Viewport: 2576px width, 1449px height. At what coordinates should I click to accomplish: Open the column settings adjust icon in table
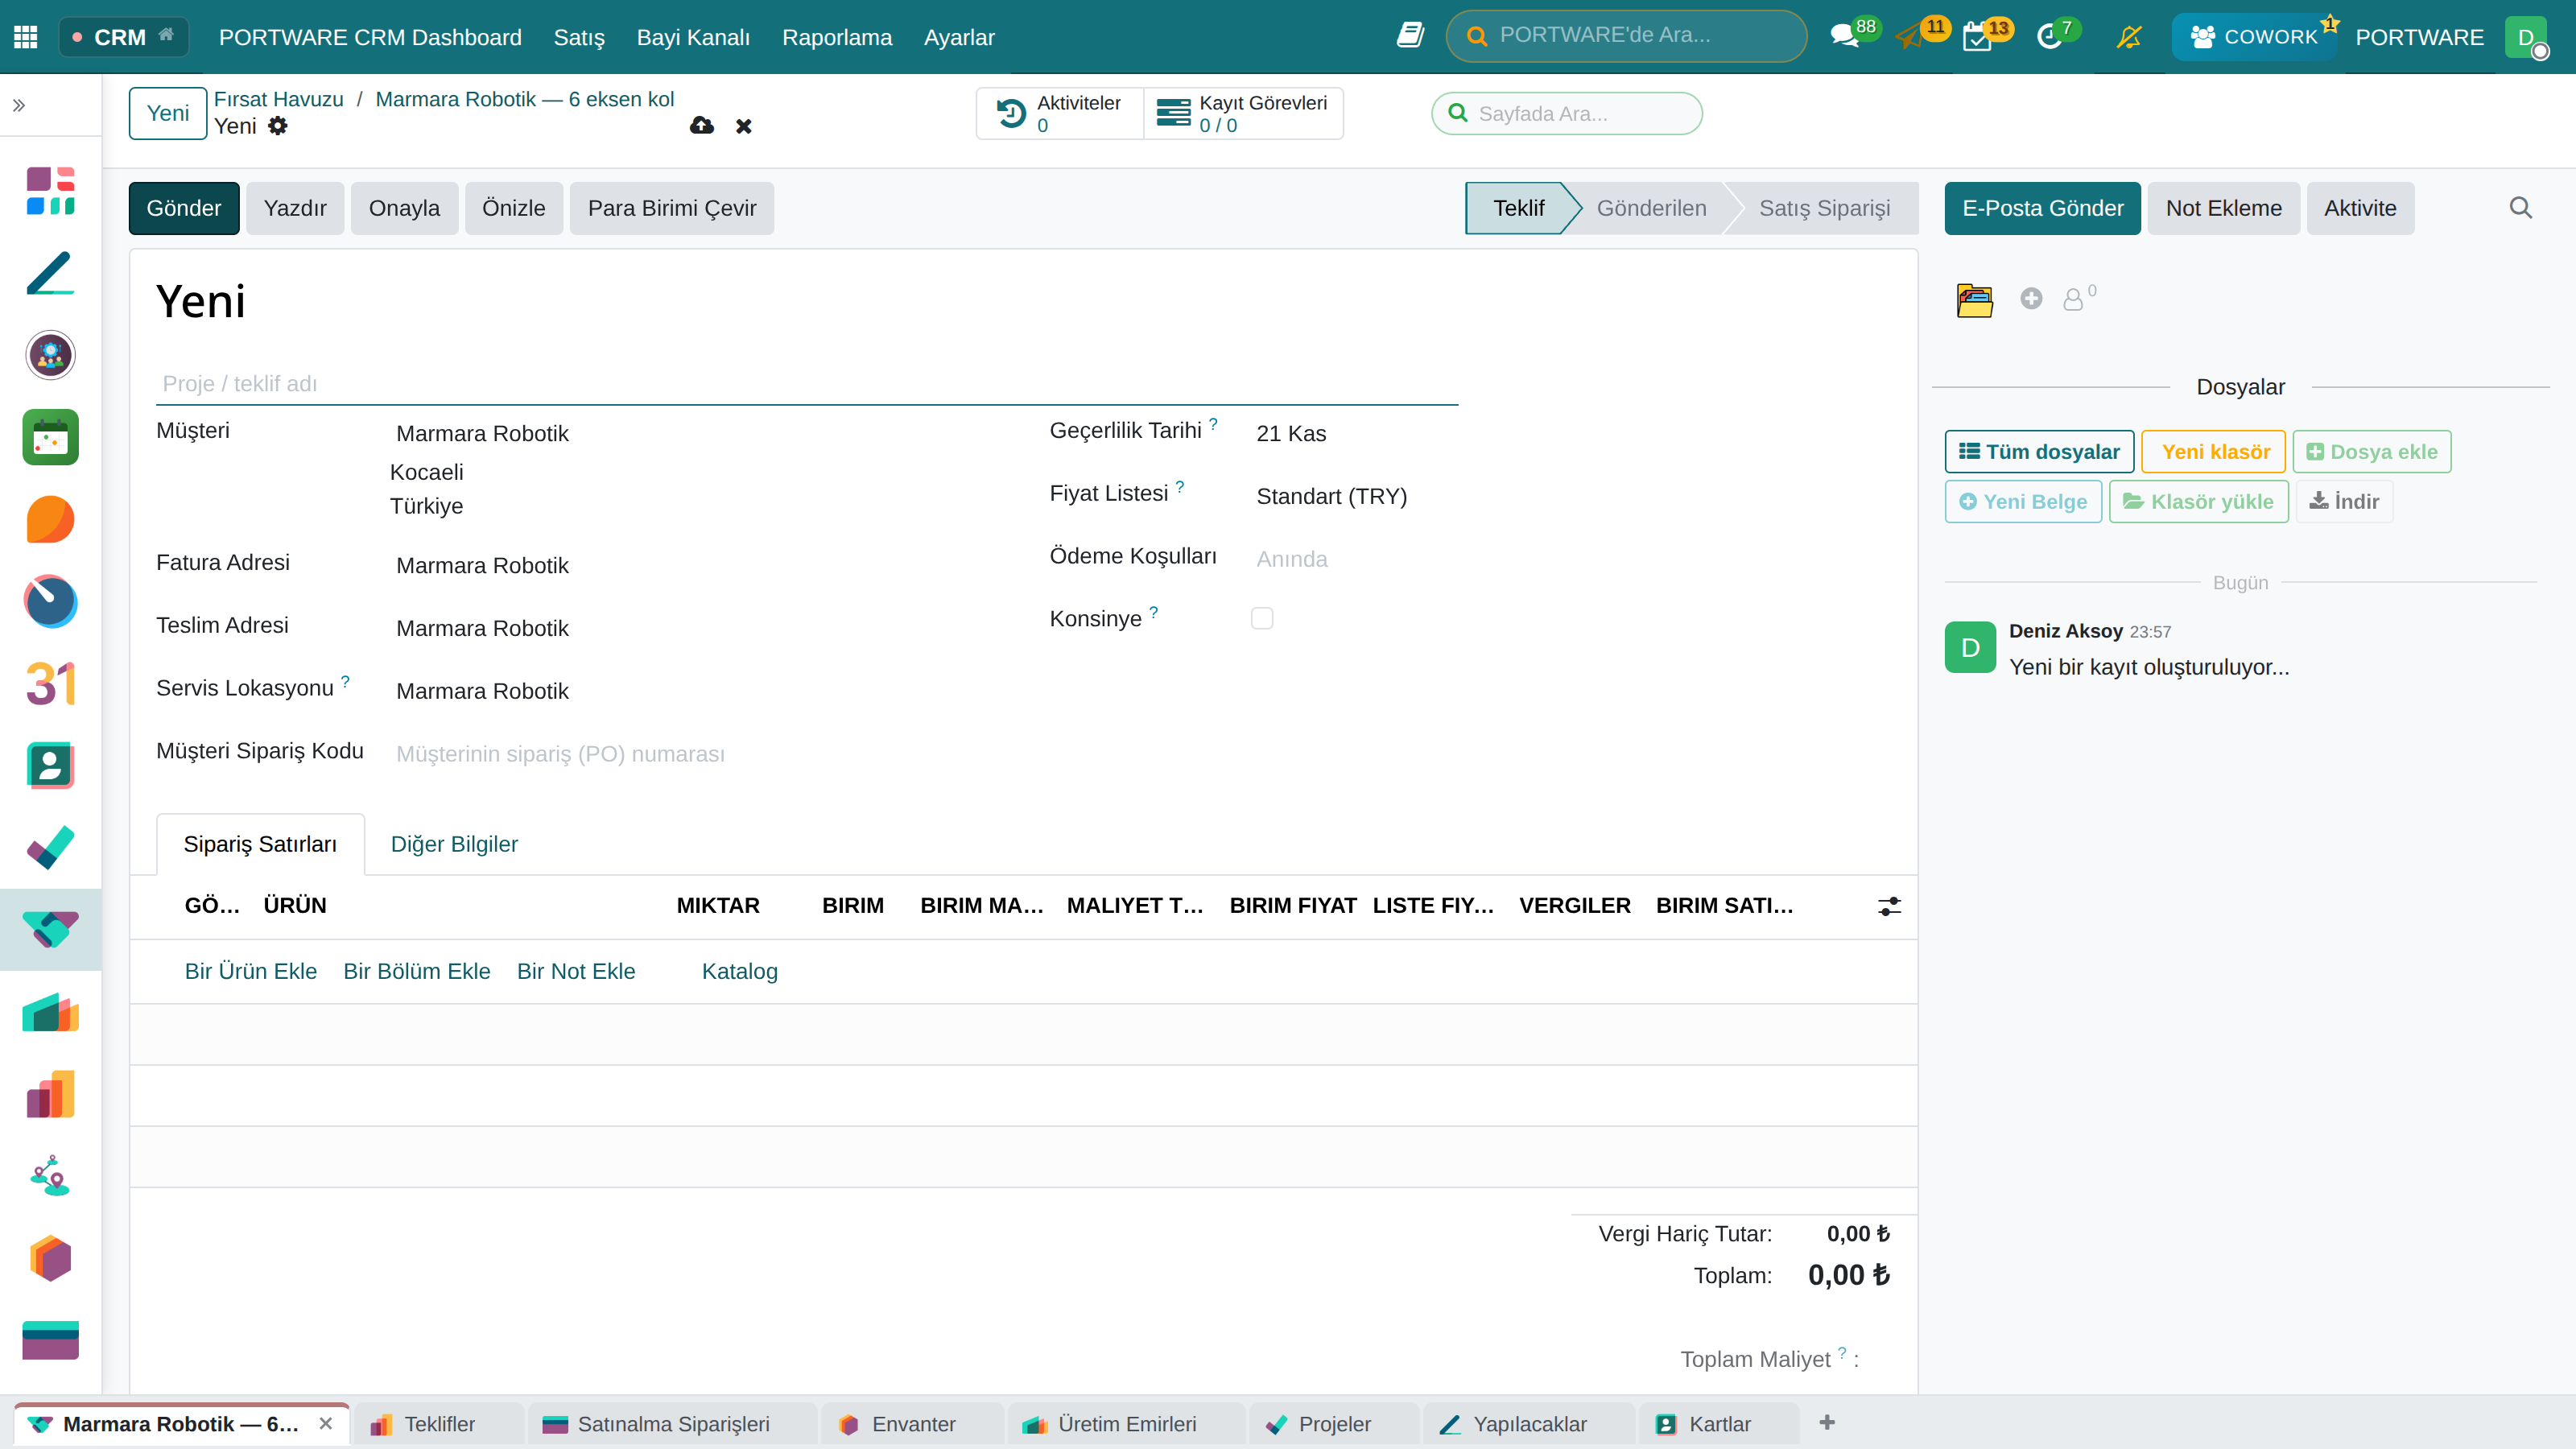[1889, 906]
